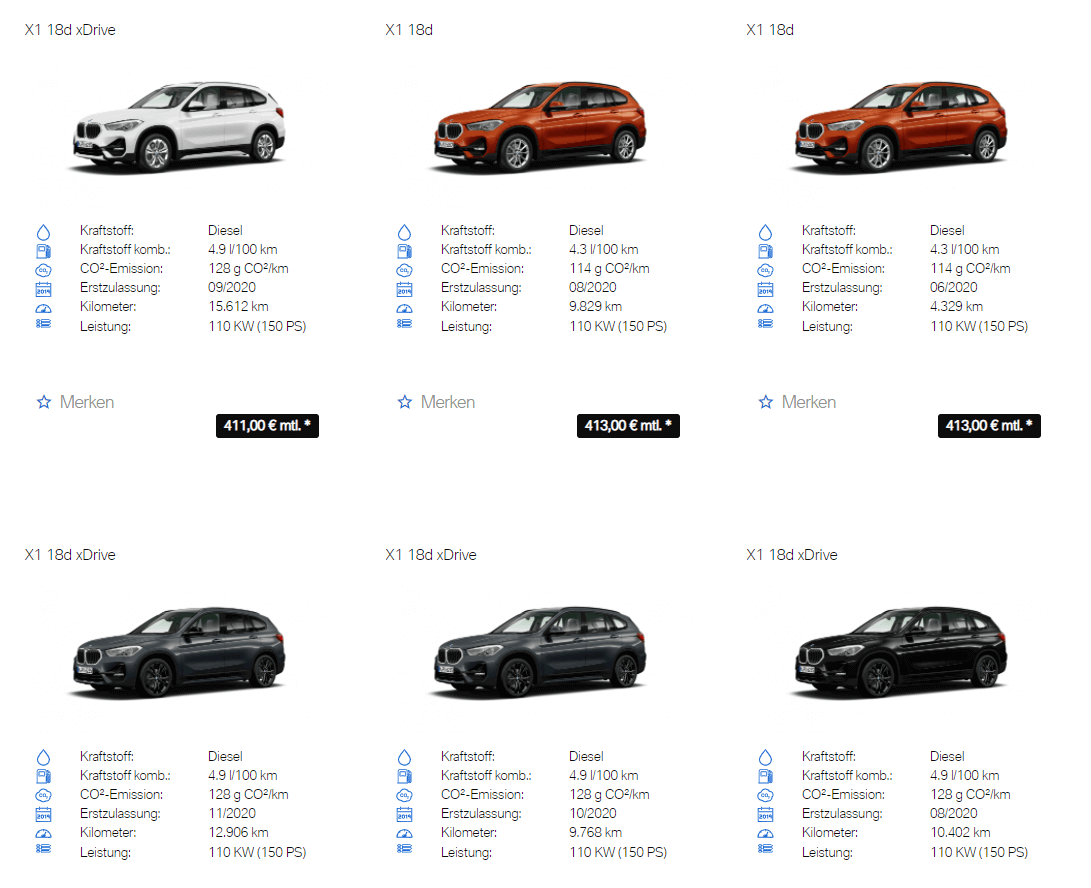Image resolution: width=1091 pixels, height=888 pixels.
Task: Open 413,00 € mtl. offer for 4.329 km car
Action: point(989,426)
